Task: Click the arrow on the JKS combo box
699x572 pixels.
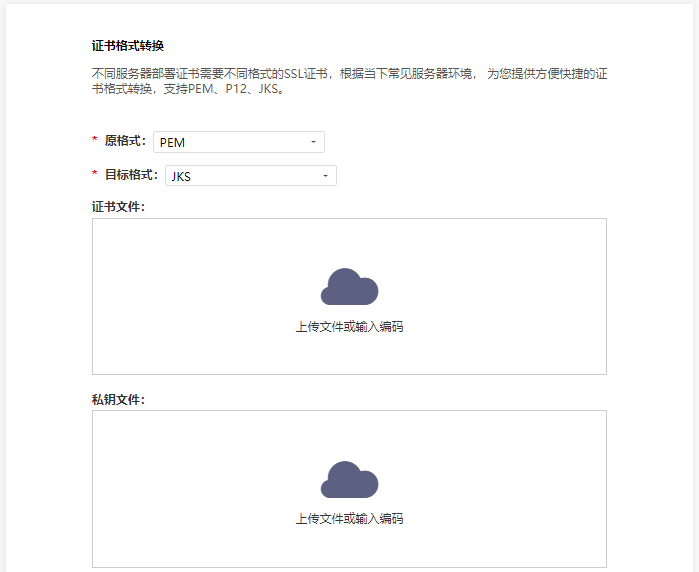Action: coord(325,176)
